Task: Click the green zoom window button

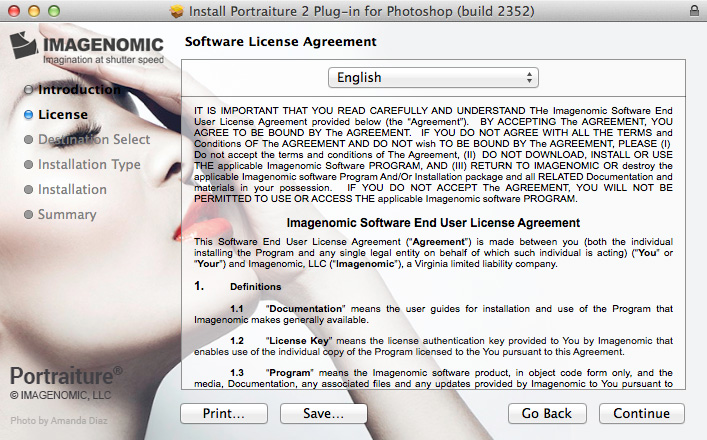Action: (54, 11)
